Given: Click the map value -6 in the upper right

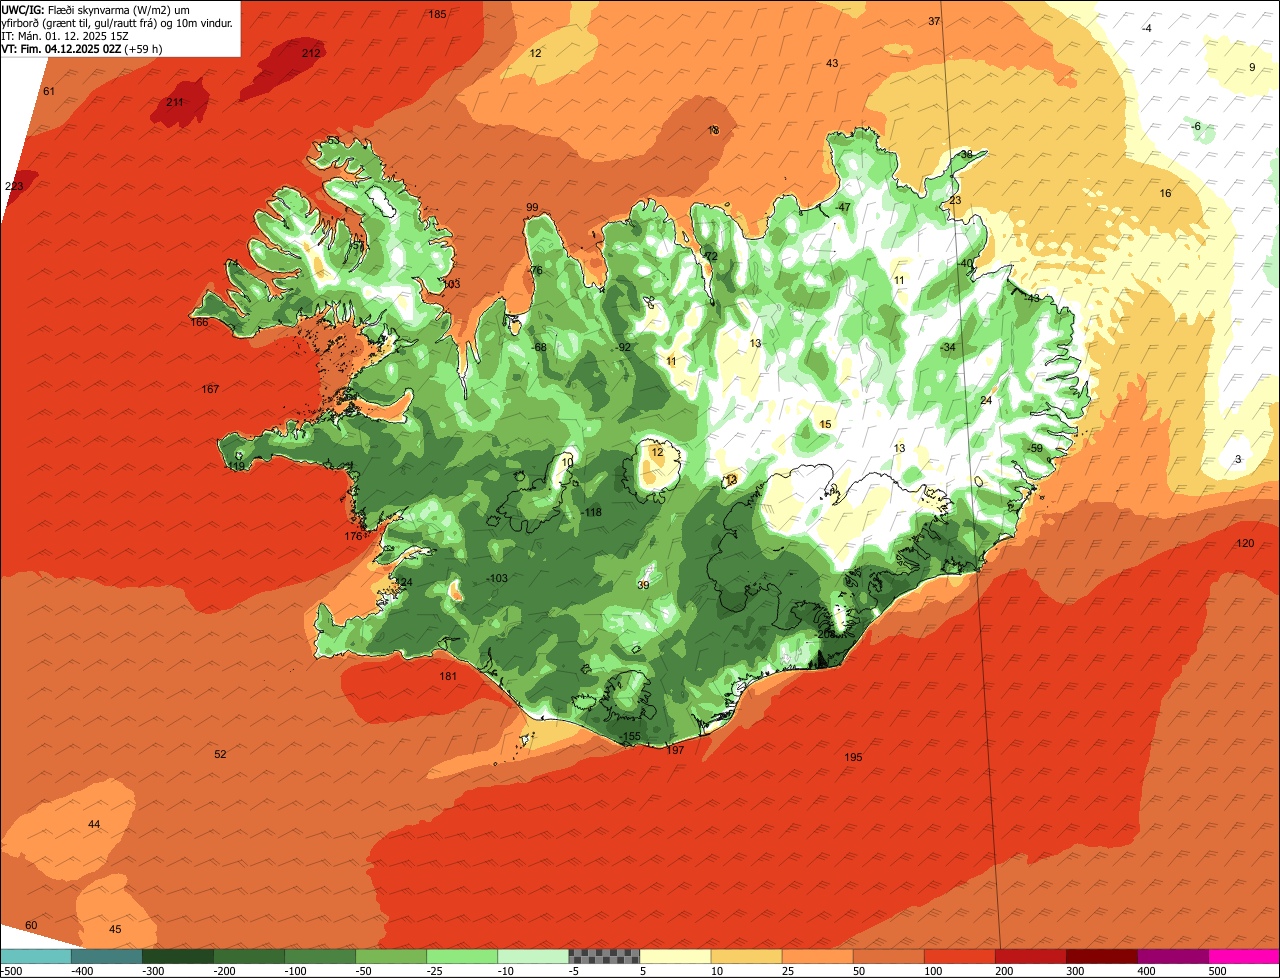Looking at the screenshot, I should (x=1195, y=127).
